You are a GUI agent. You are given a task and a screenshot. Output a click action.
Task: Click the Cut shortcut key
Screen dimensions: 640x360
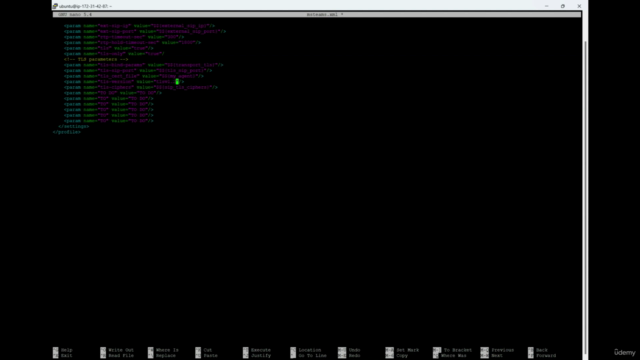tap(198, 350)
